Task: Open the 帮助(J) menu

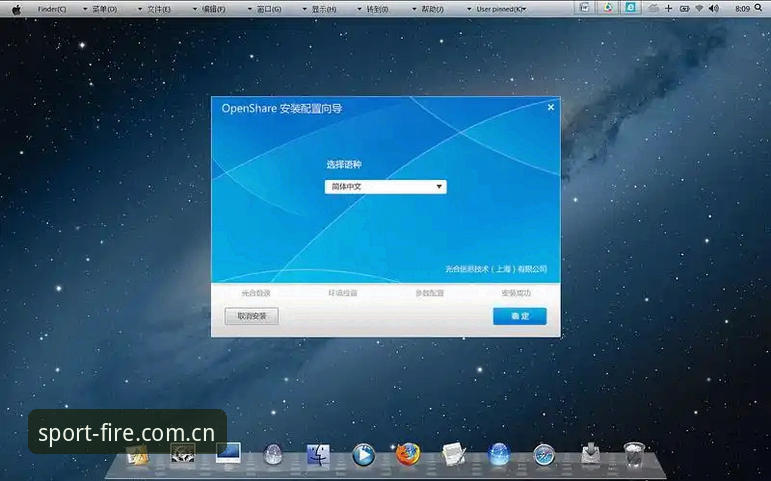Action: click(432, 9)
